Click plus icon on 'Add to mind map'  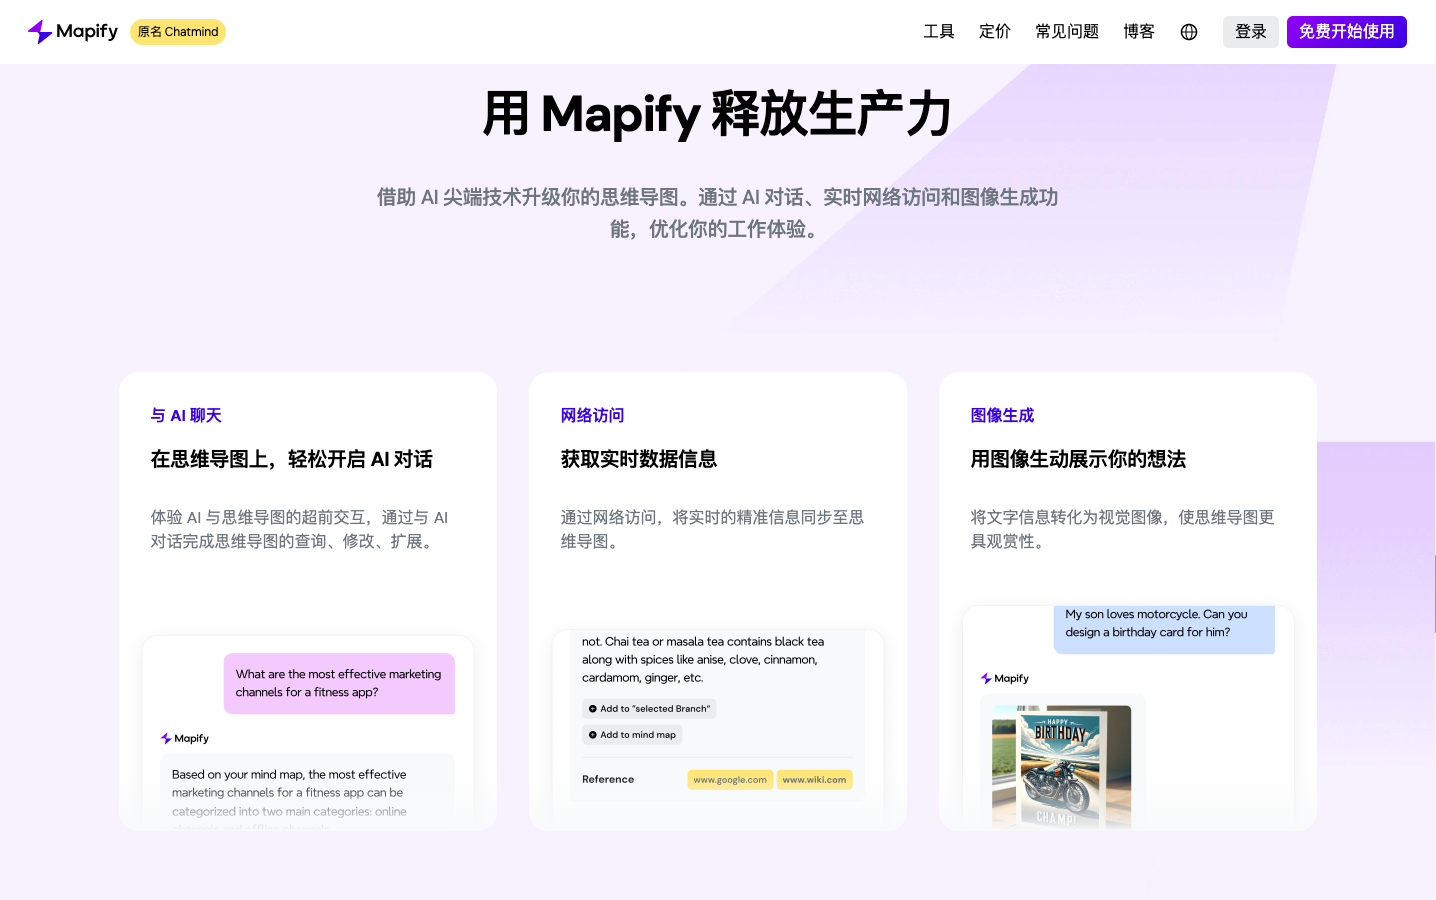(592, 734)
